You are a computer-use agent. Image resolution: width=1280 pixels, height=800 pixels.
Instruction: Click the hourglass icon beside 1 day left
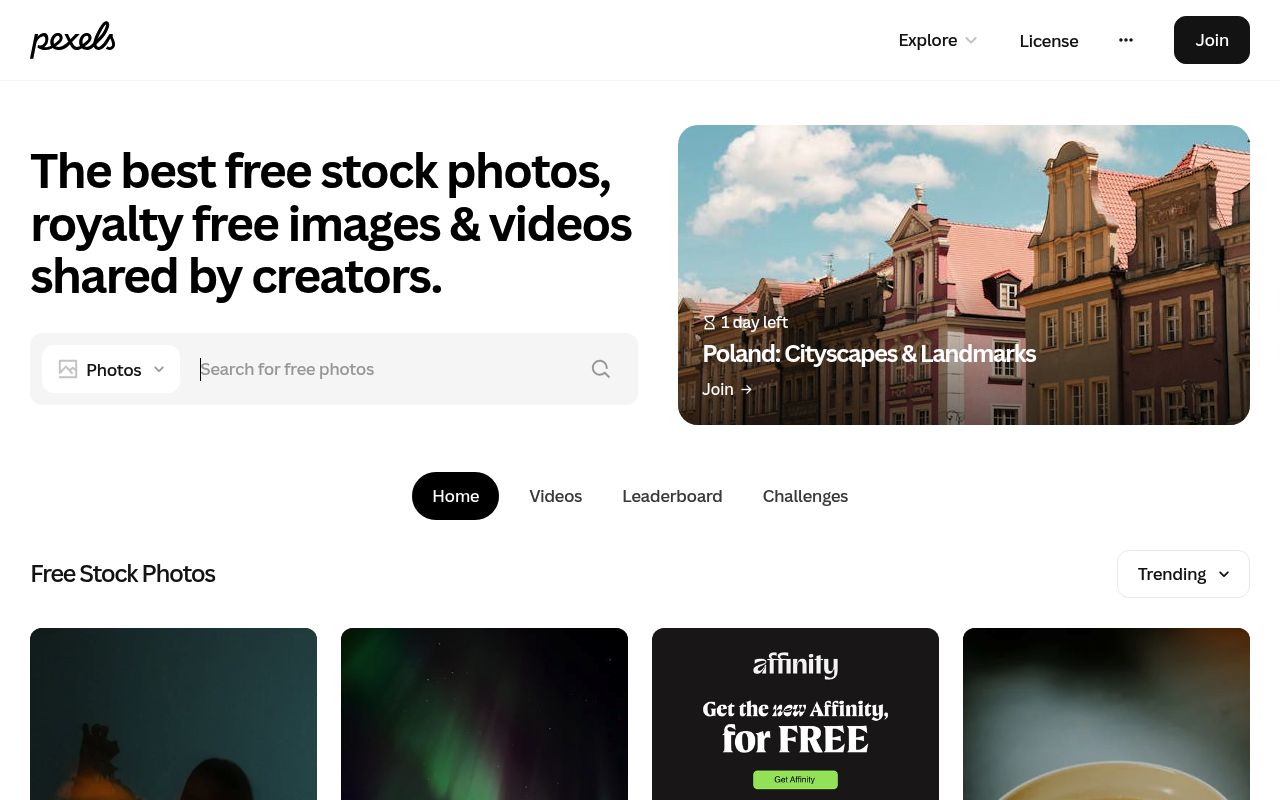click(x=709, y=322)
